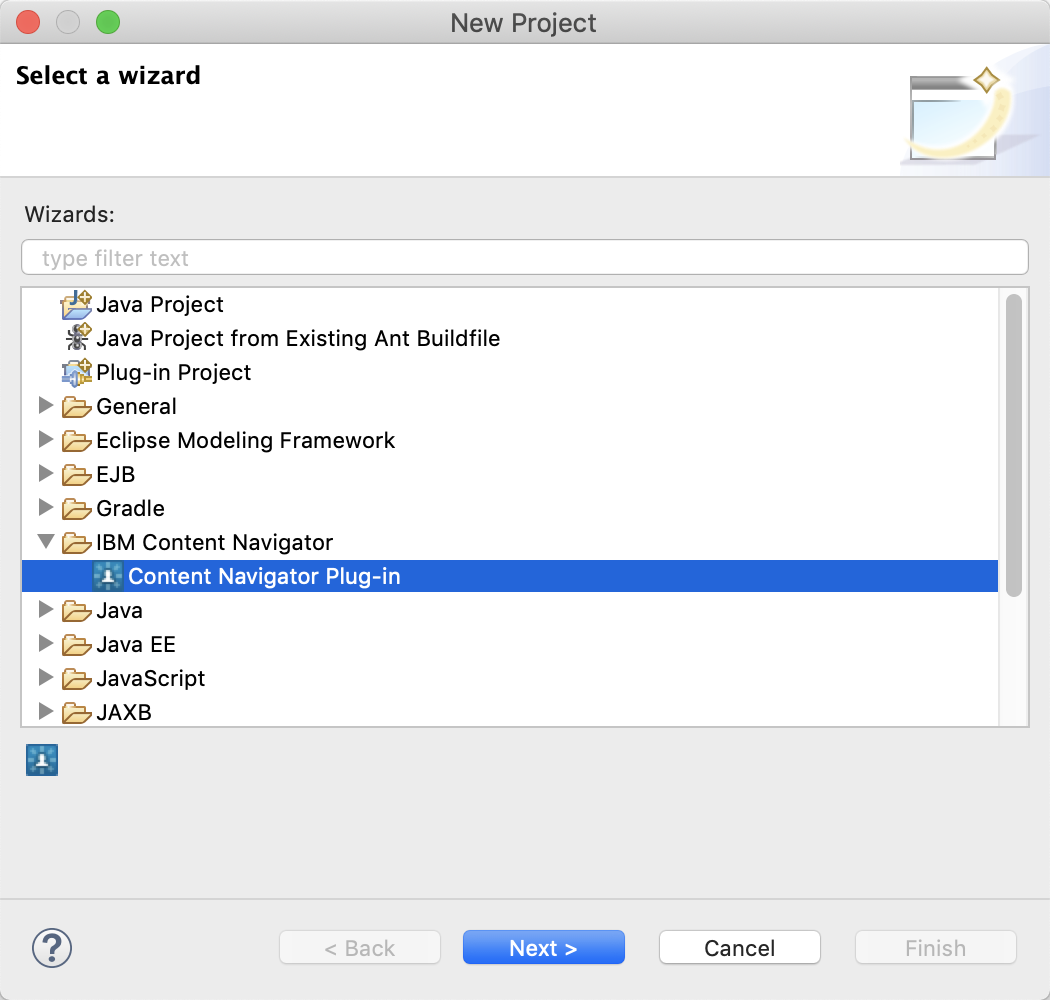Expand the General category
This screenshot has width=1050, height=1000.
46,406
